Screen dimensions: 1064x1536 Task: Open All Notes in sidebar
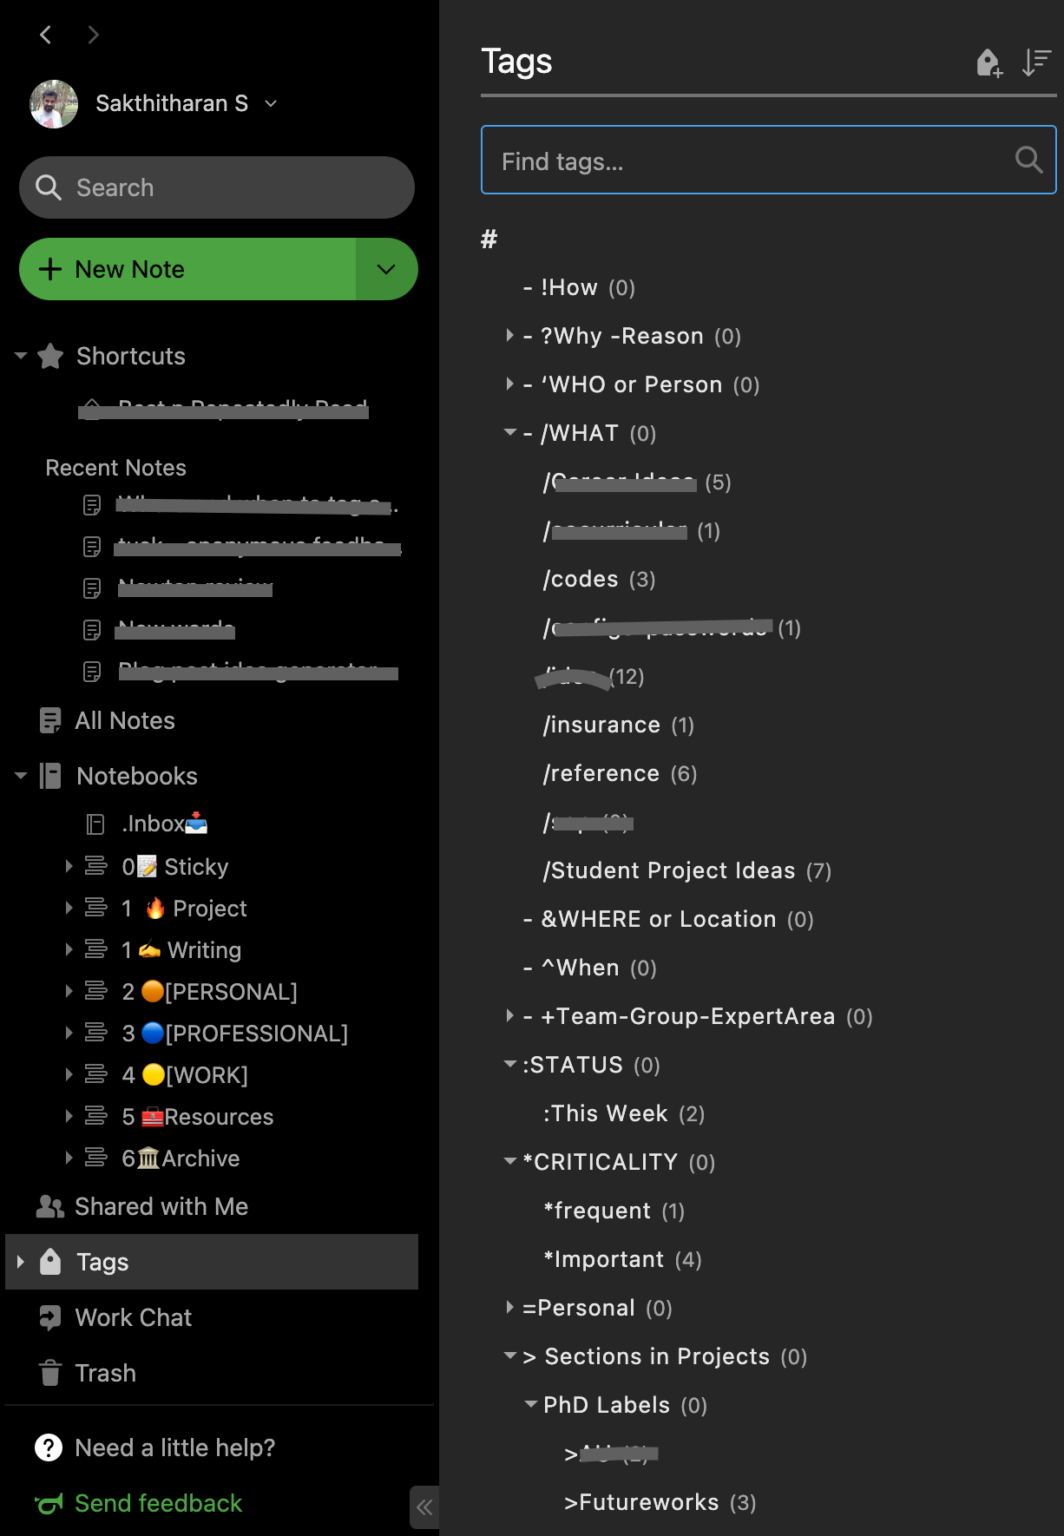(124, 721)
